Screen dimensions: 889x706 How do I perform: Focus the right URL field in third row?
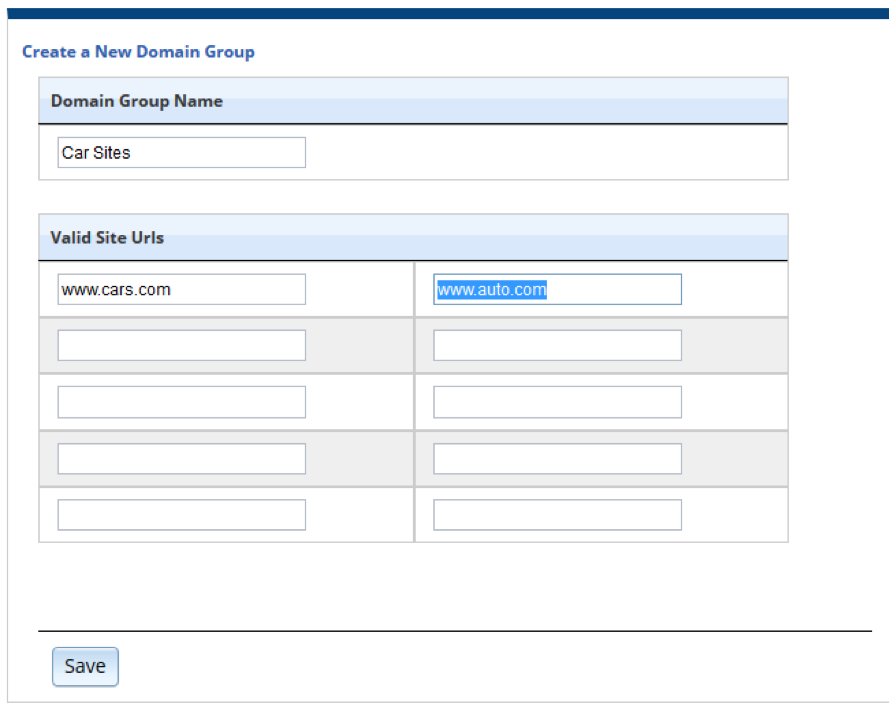[557, 402]
